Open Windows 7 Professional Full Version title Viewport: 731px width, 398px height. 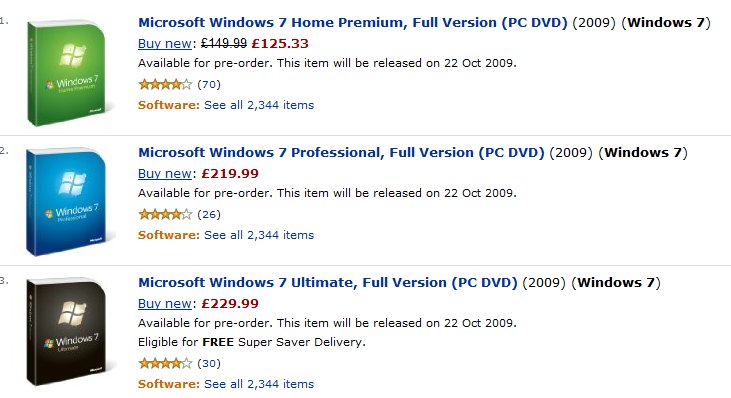[x=341, y=152]
